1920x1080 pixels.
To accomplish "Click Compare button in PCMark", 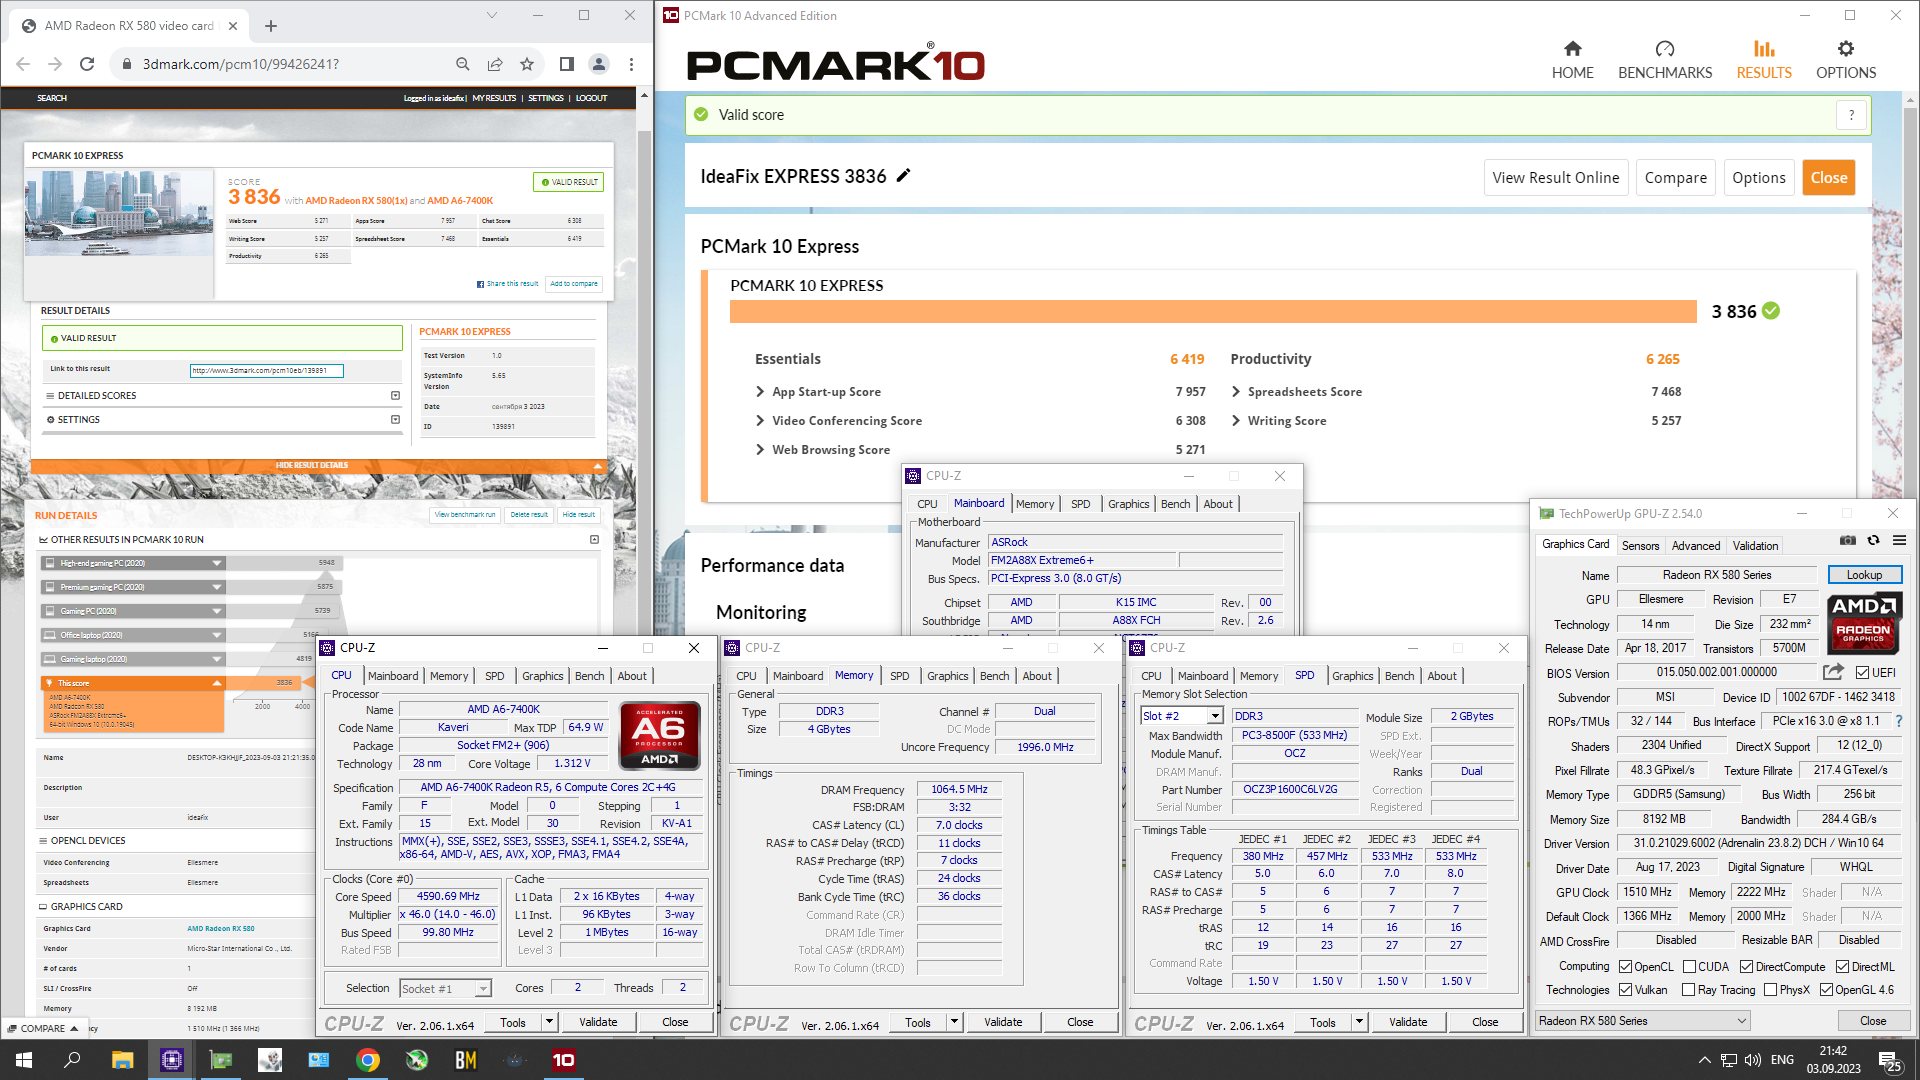I will [1675, 178].
